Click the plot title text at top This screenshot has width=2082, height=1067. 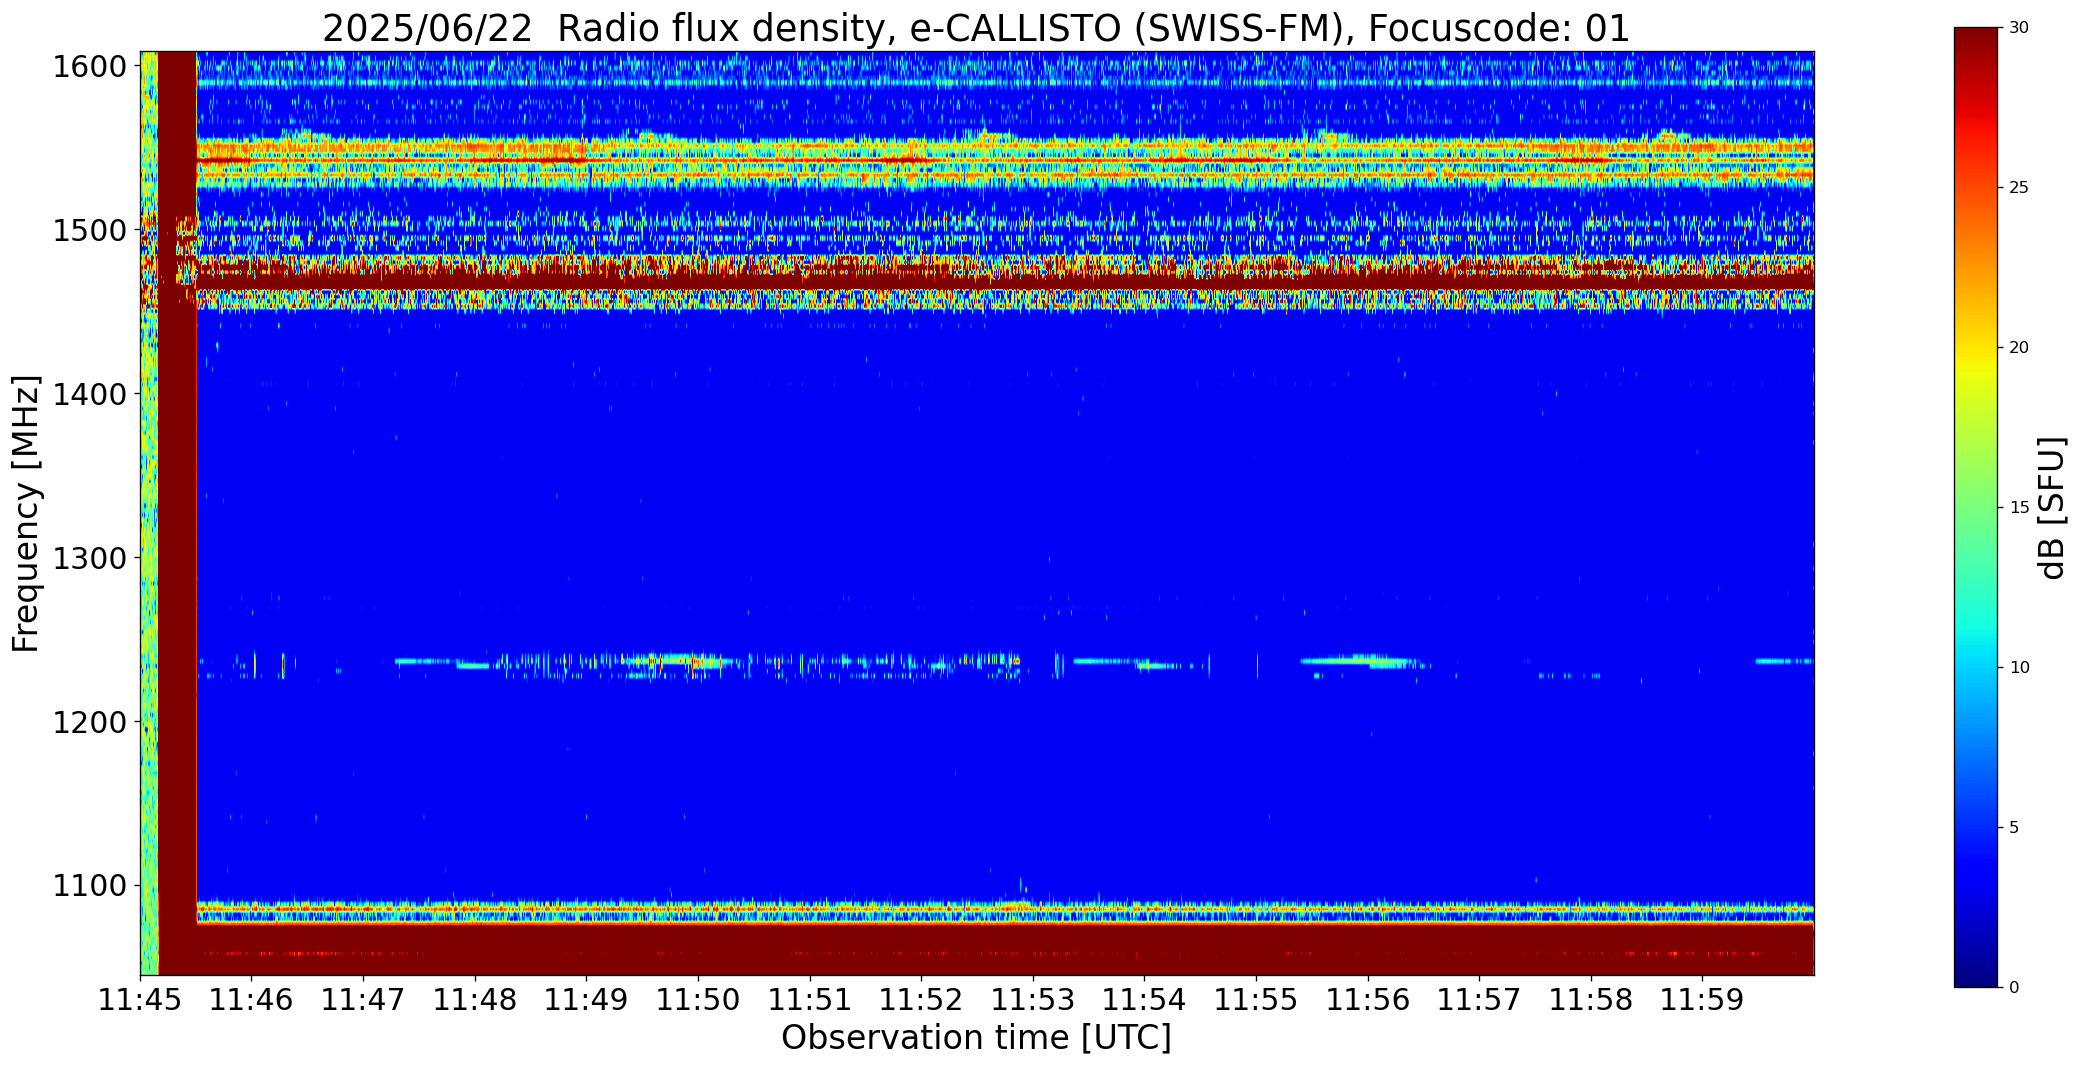[x=976, y=28]
